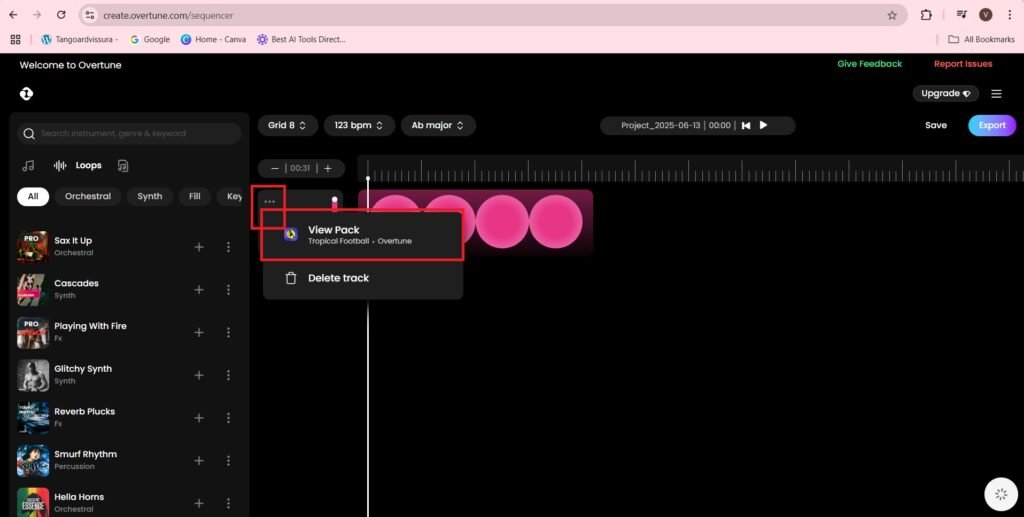
Task: Open Report Issues link
Action: (963, 64)
